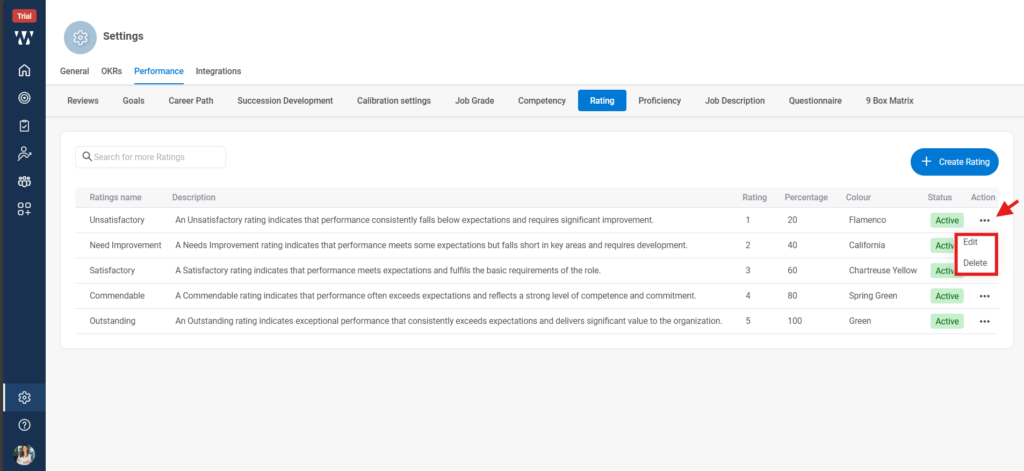Open the people group icon in sidebar
Image resolution: width=1024 pixels, height=471 pixels.
(24, 182)
